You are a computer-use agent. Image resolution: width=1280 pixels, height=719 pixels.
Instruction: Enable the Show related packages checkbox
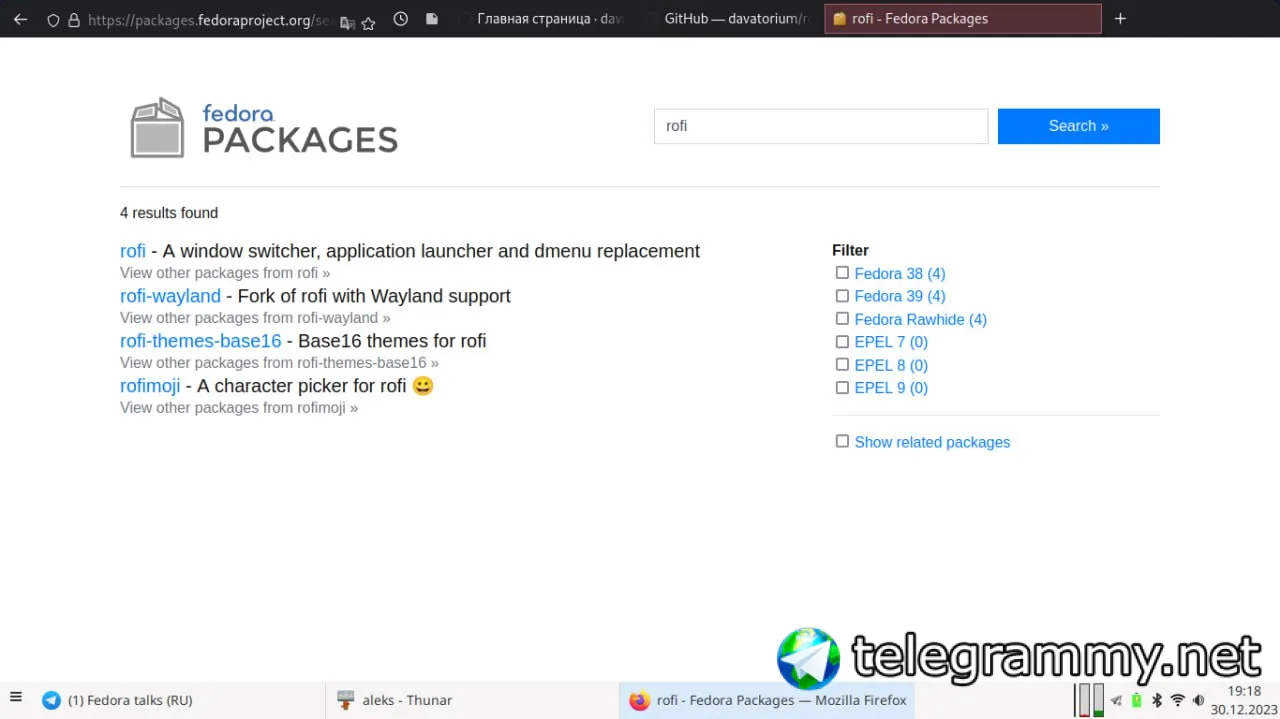pyautogui.click(x=842, y=442)
